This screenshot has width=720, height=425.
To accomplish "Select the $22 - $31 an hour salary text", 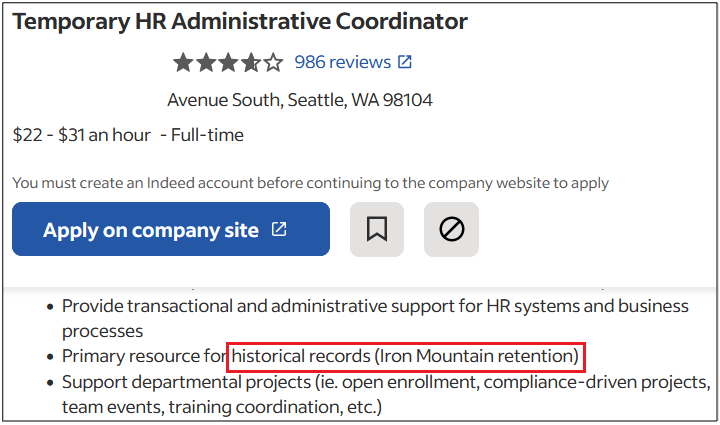I will pyautogui.click(x=81, y=135).
